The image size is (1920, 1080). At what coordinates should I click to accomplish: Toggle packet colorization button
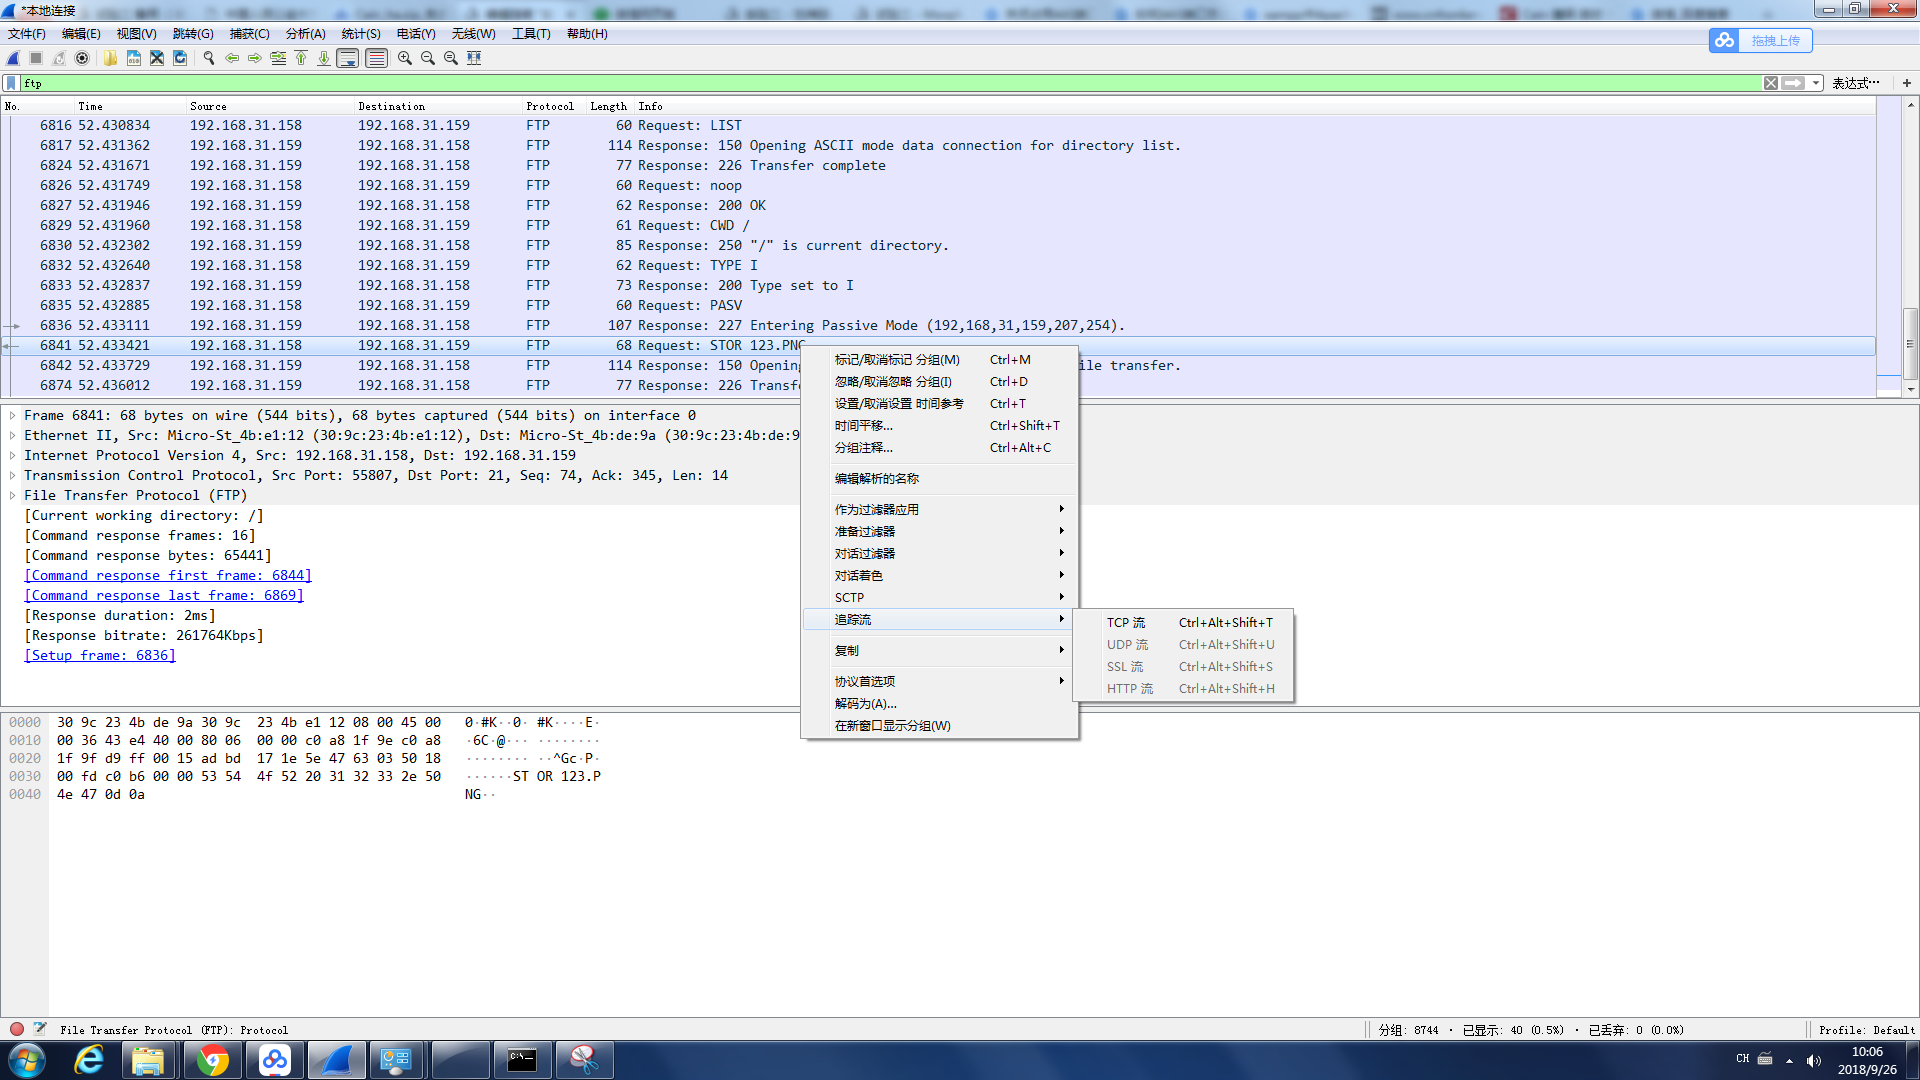(x=376, y=58)
